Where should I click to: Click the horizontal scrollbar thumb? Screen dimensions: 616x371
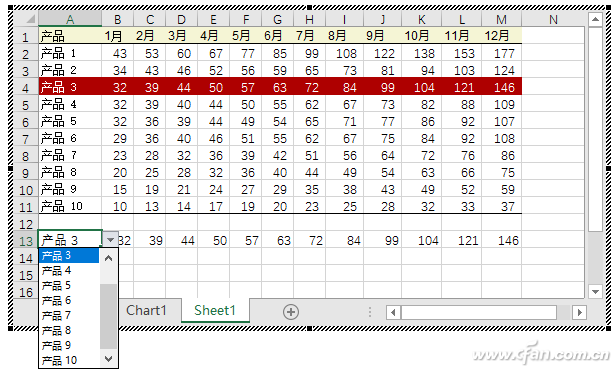pyautogui.click(x=478, y=312)
